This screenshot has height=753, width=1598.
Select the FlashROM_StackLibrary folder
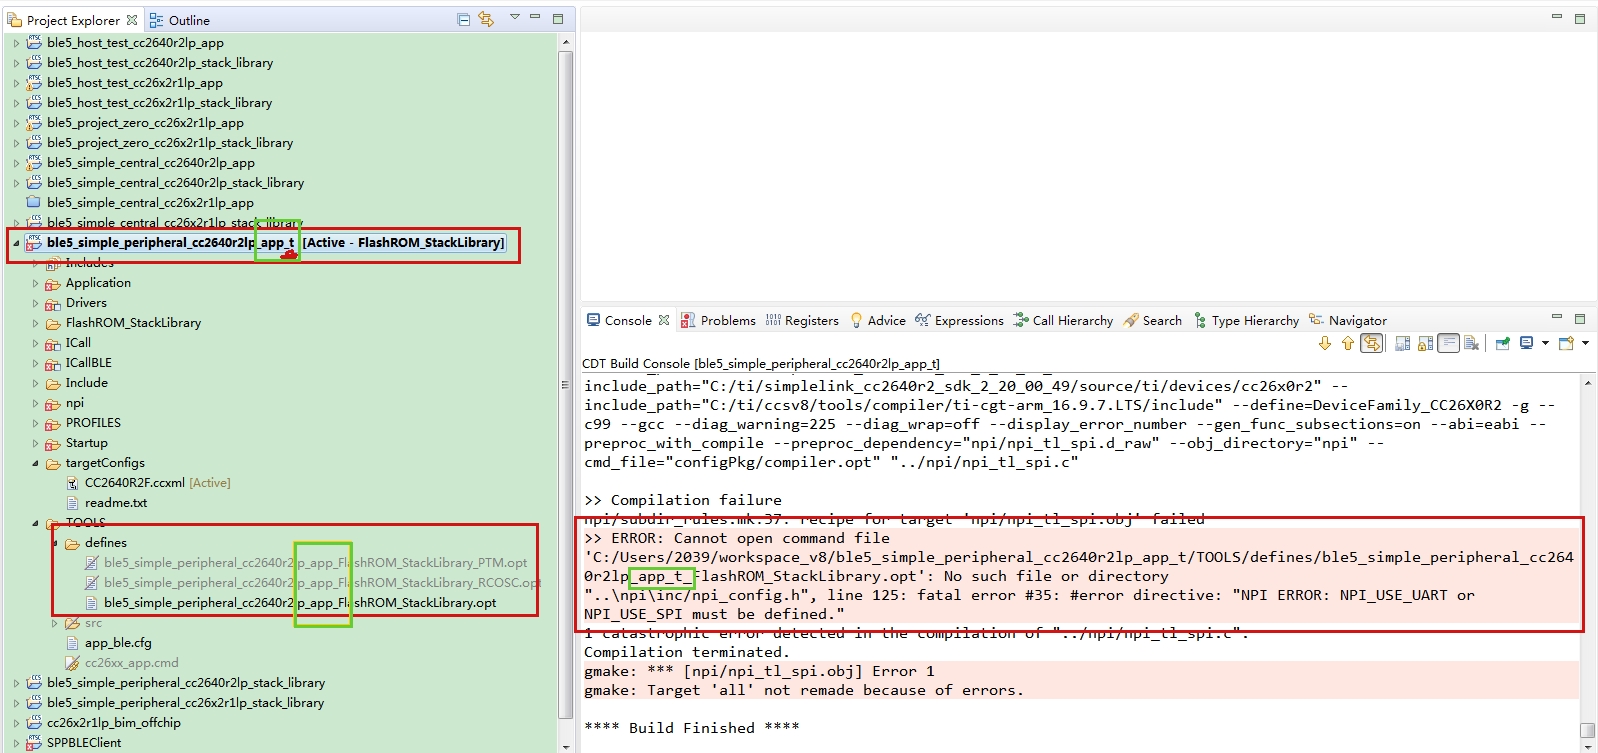coord(123,323)
